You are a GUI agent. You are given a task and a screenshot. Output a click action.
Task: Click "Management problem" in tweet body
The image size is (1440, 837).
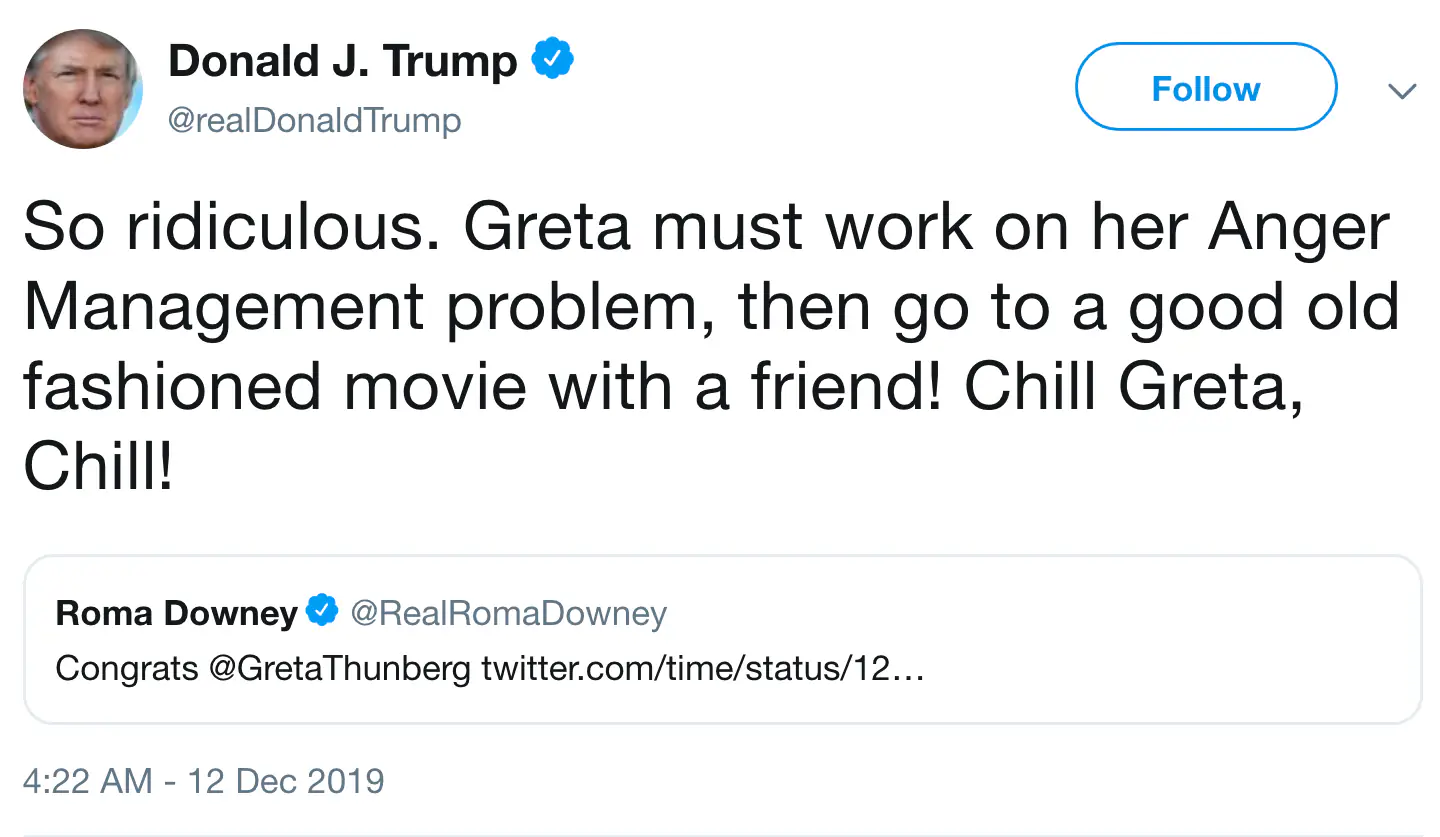[368, 307]
